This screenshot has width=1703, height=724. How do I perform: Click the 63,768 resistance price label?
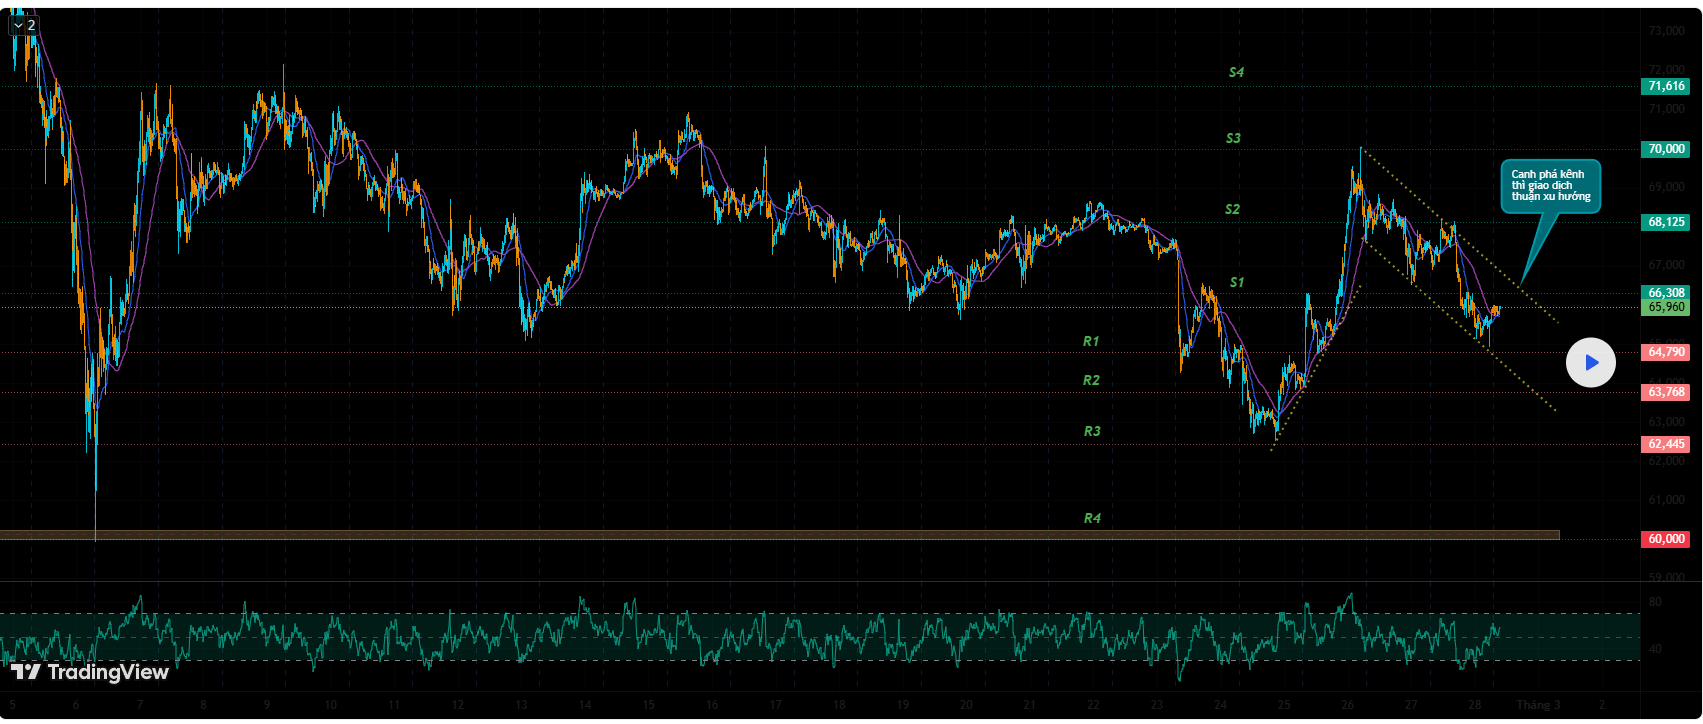click(1665, 392)
